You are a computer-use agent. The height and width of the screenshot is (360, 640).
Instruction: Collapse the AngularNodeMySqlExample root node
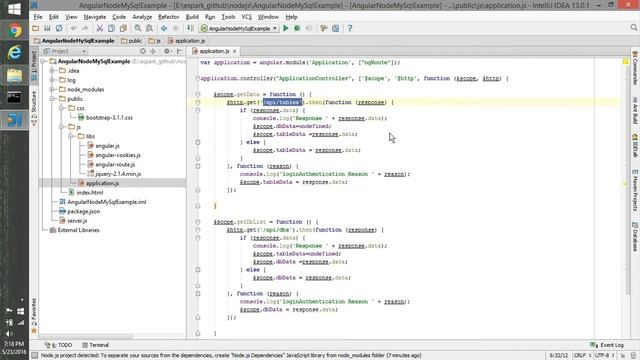coord(43,61)
